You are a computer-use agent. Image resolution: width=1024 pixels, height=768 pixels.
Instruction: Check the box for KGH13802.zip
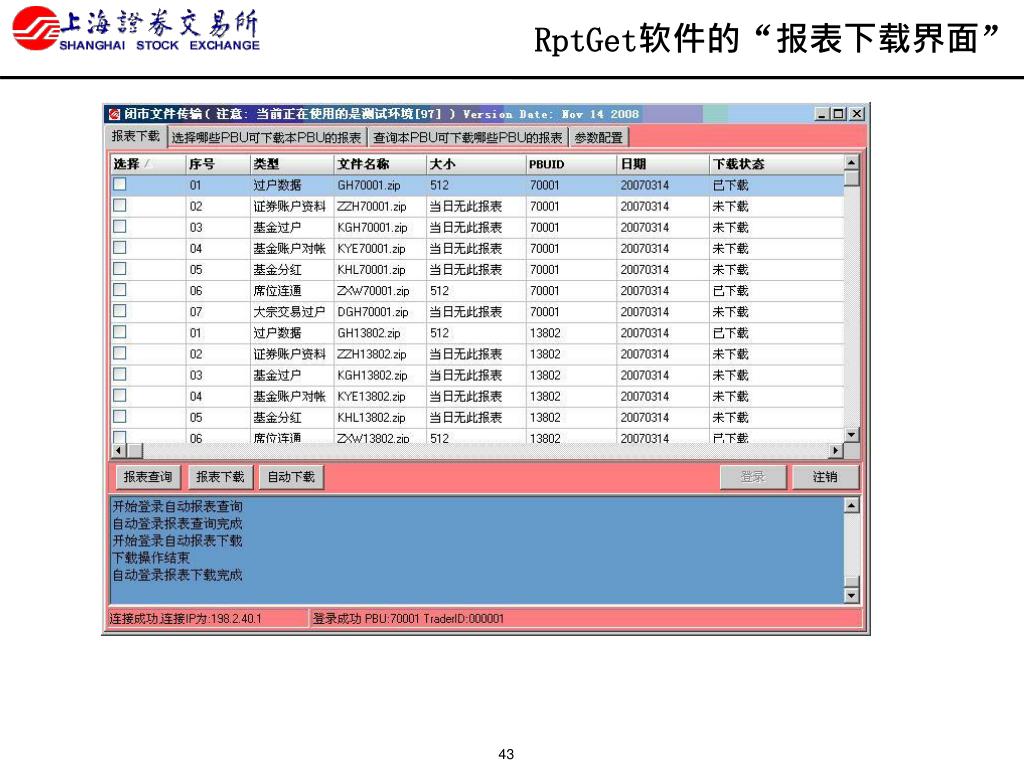120,375
